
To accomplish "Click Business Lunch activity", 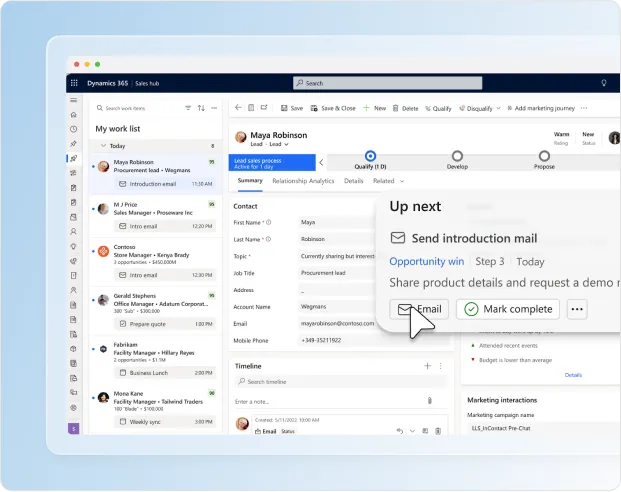I will [166, 373].
